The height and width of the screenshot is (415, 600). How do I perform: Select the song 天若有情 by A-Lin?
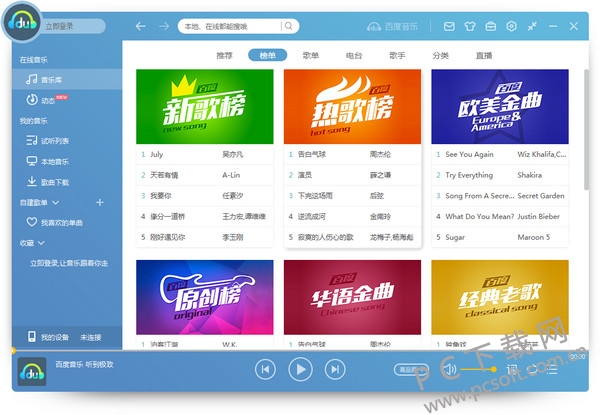tap(205, 175)
